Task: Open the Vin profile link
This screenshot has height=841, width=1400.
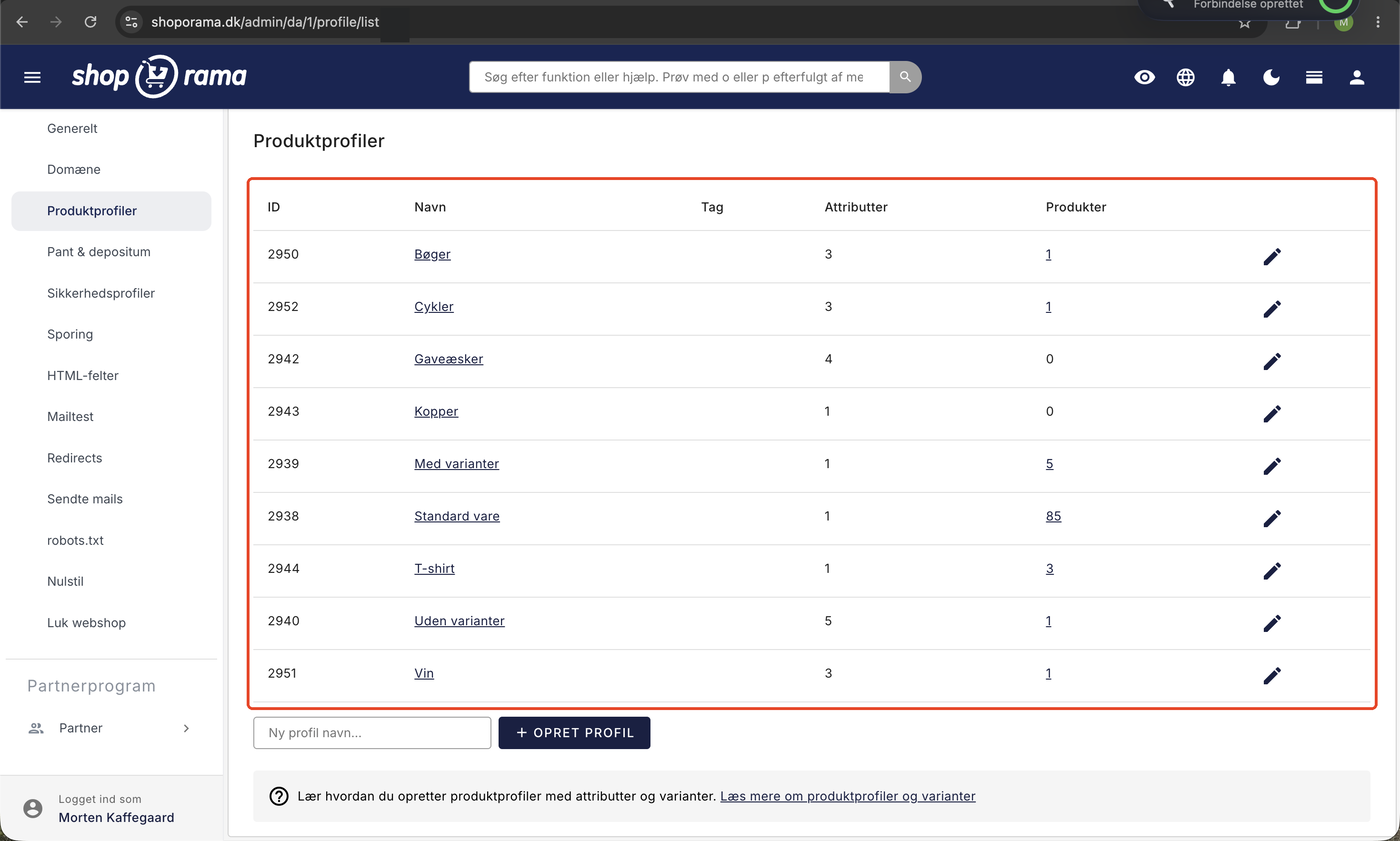Action: tap(424, 673)
